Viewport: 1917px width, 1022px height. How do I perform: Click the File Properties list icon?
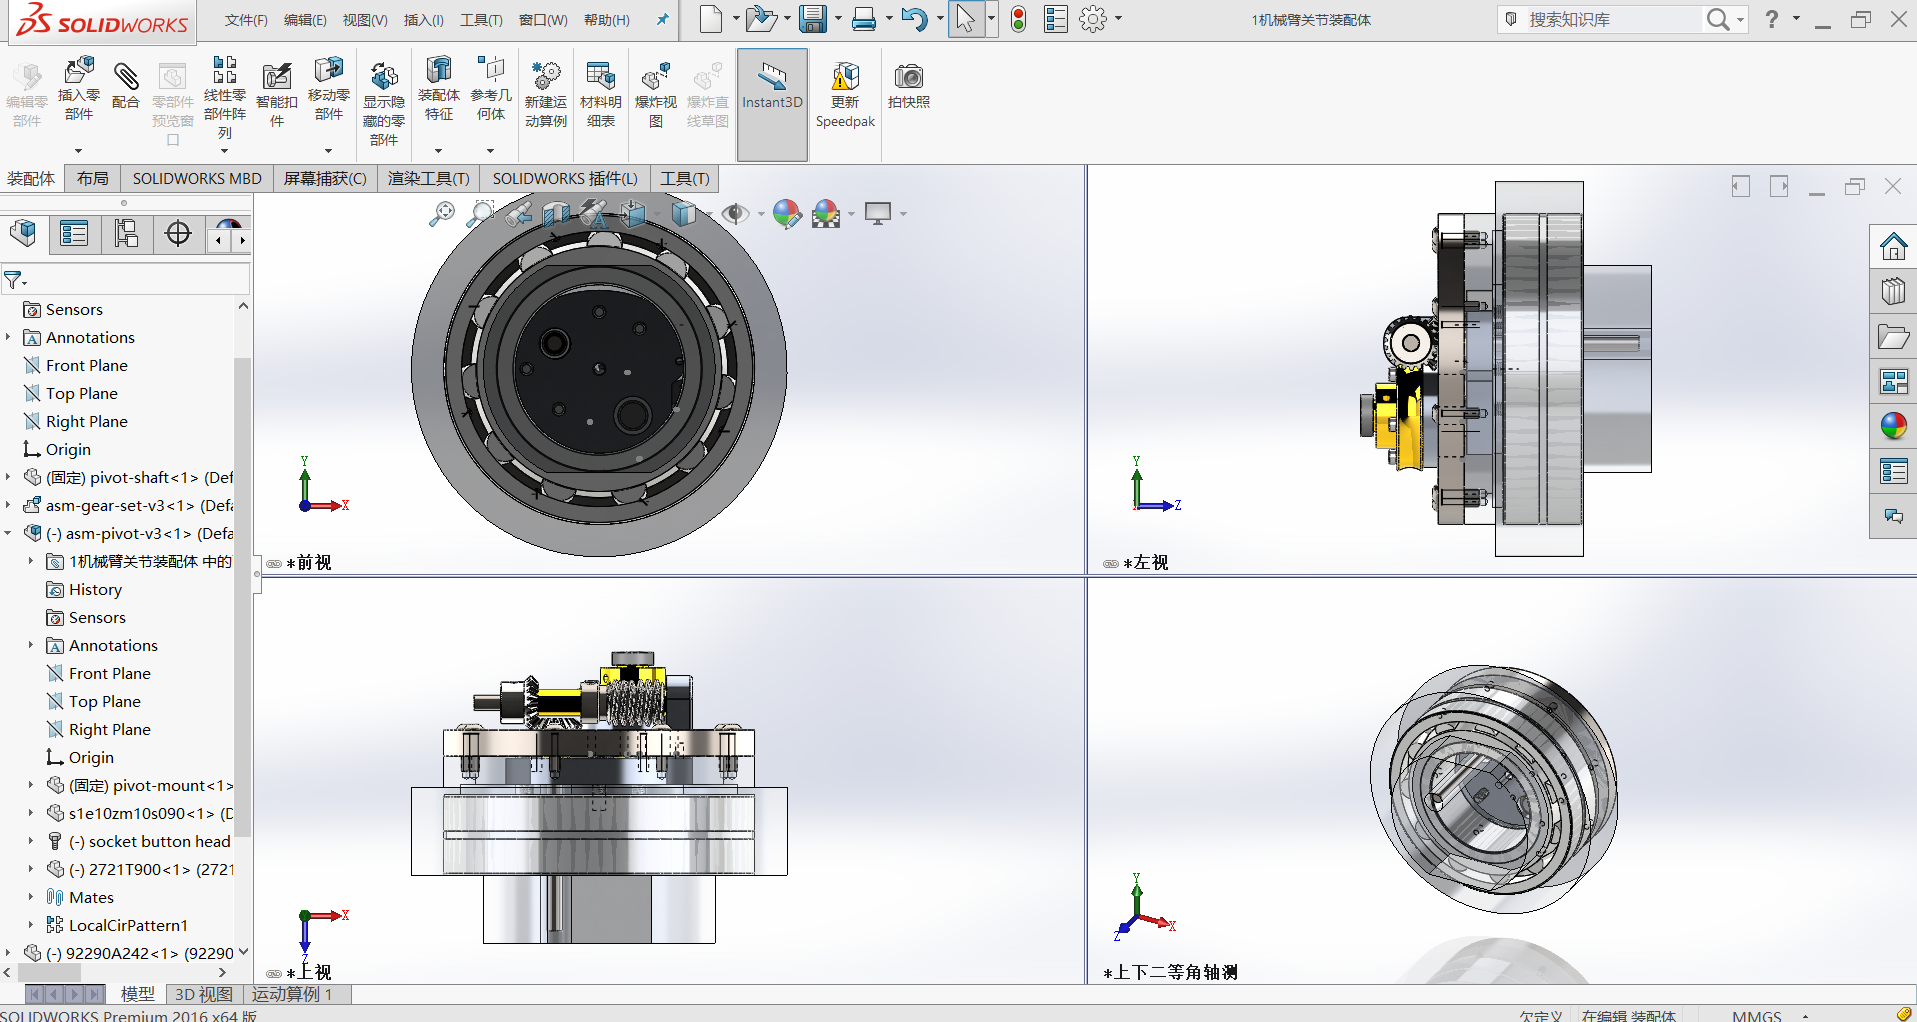click(1056, 19)
